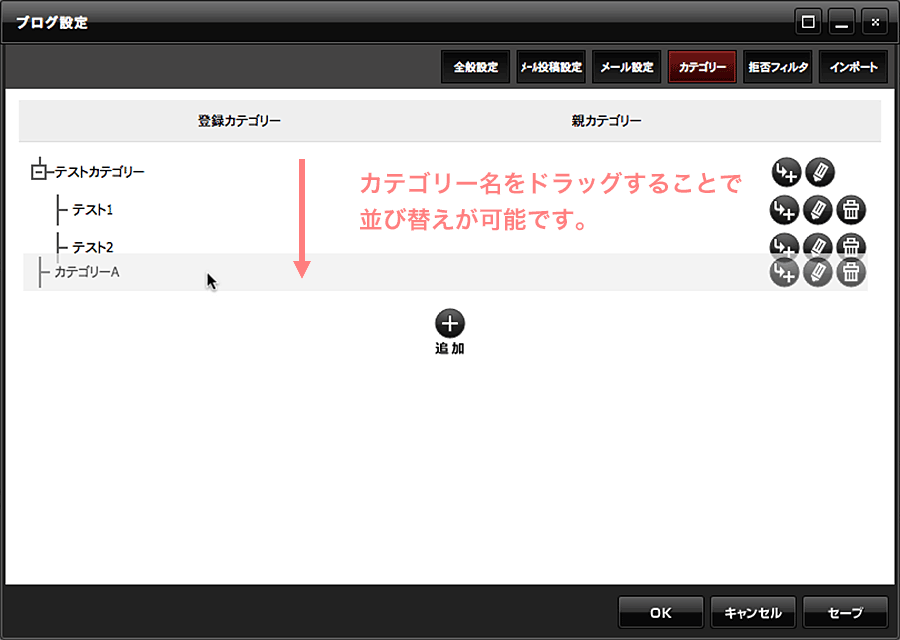Delete カテゴリーA with trash icon
This screenshot has width=900, height=640.
coord(851,272)
